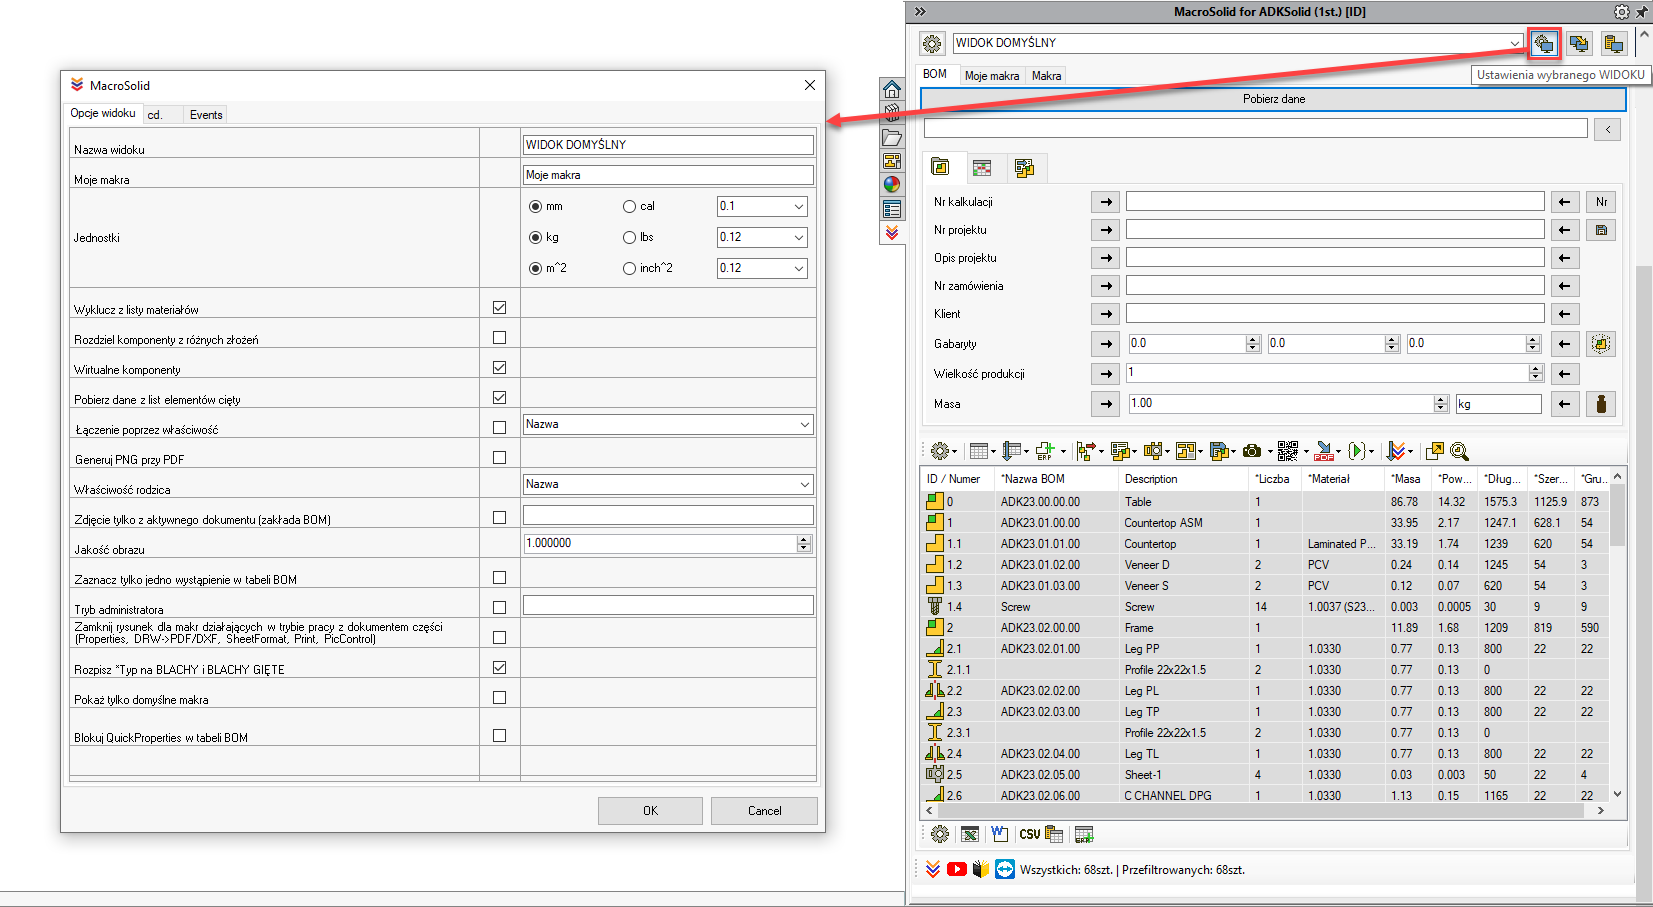The width and height of the screenshot is (1653, 907).
Task: Click the Cancel button in the dialog
Action: (x=764, y=810)
